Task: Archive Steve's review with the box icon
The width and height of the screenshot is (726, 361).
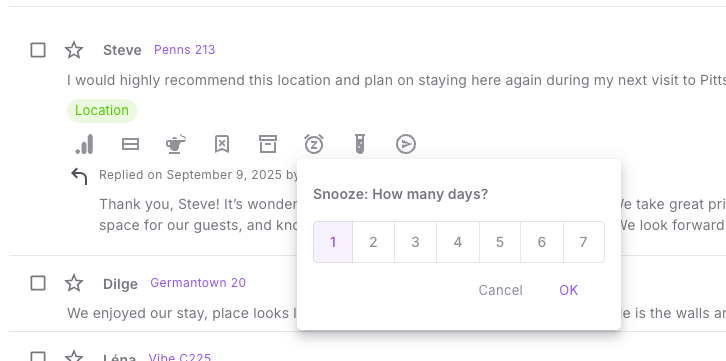Action: [x=268, y=144]
